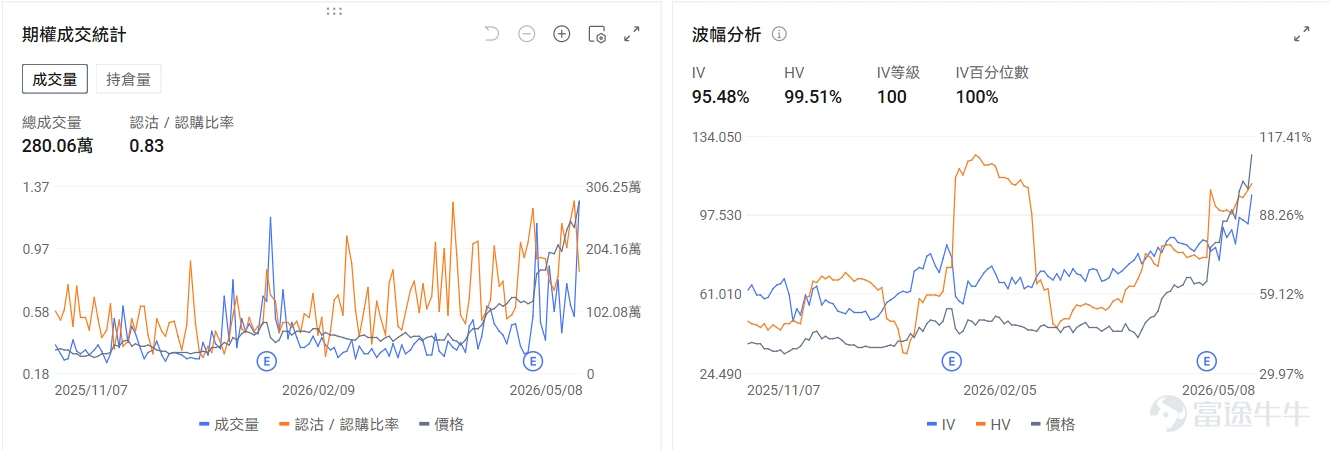Click the May earnings marker in volatility chart
The height and width of the screenshot is (450, 1330).
click(1207, 360)
